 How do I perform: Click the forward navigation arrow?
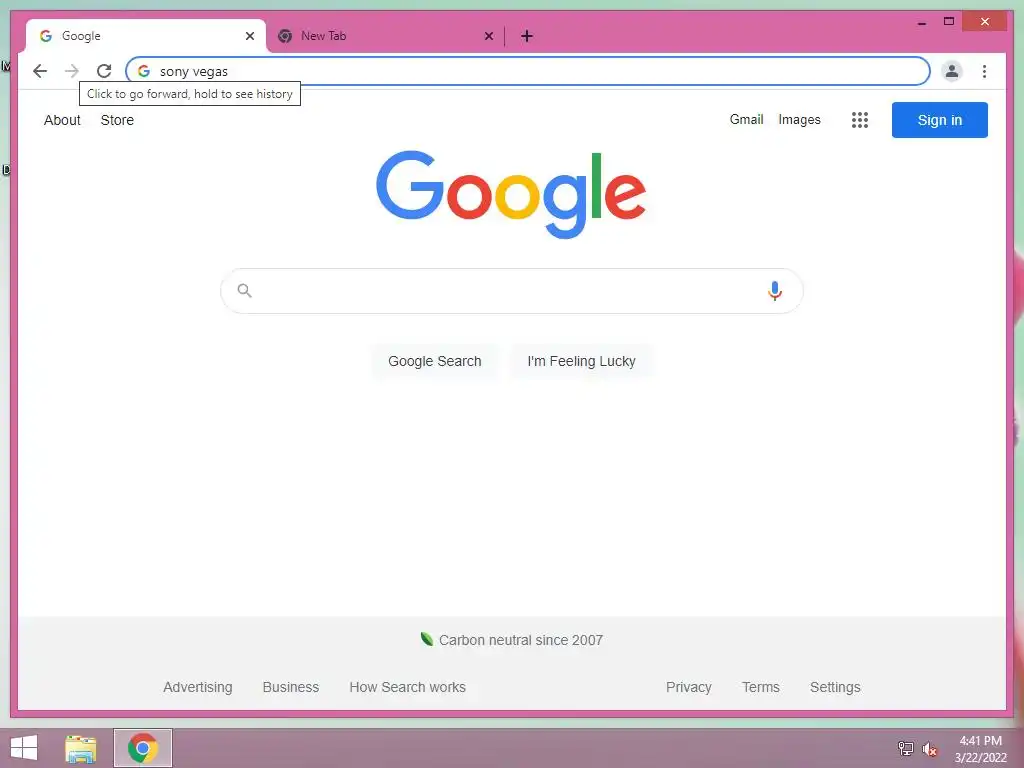[x=72, y=71]
